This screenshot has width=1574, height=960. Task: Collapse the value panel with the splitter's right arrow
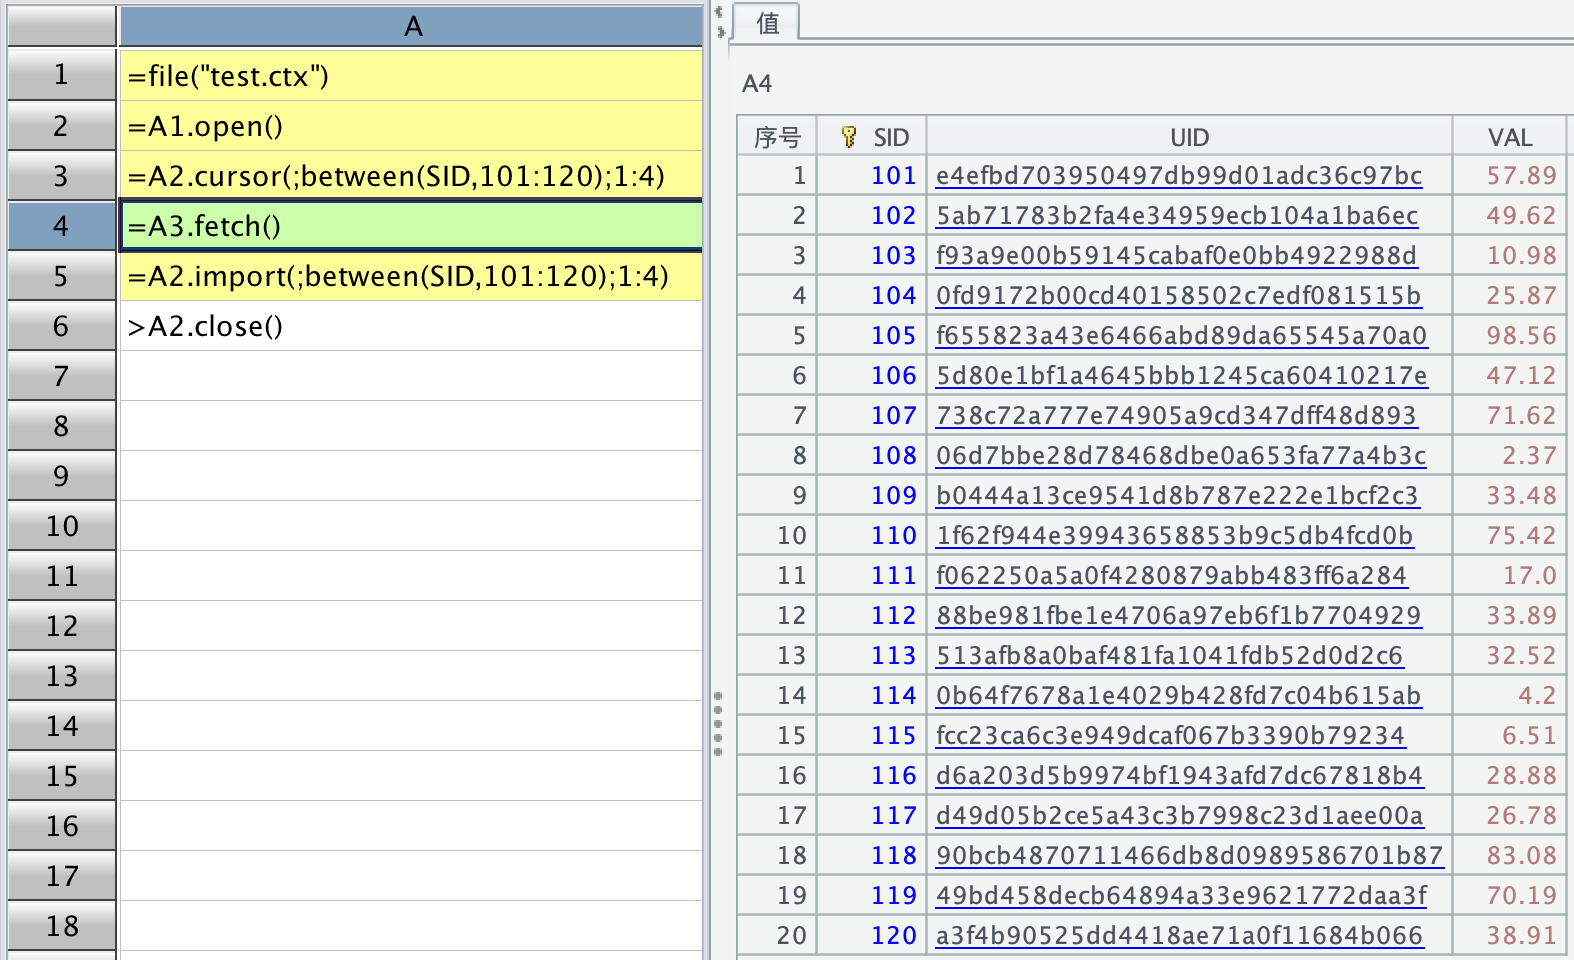point(721,32)
